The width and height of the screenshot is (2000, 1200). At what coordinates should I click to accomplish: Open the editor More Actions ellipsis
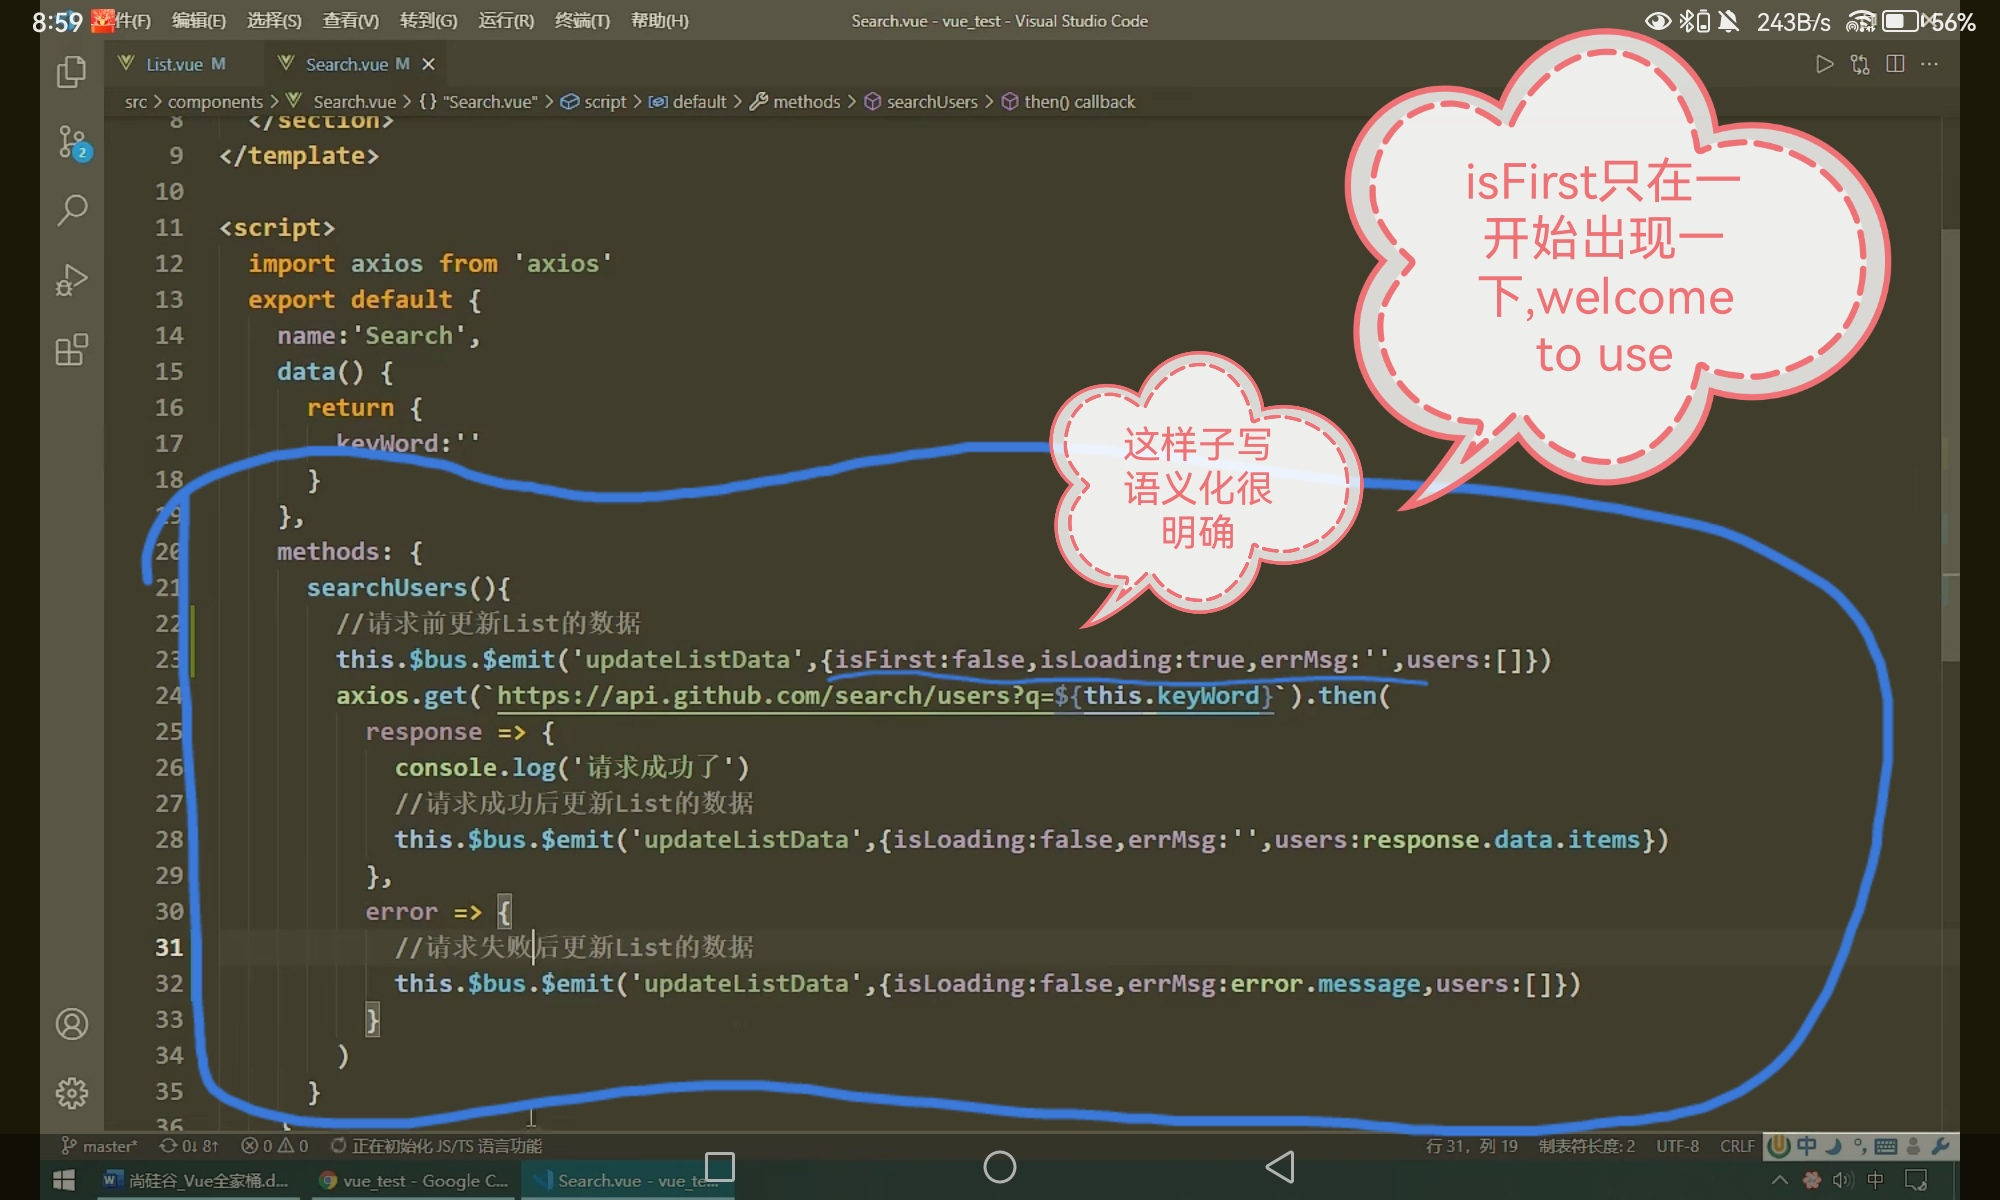point(1930,64)
